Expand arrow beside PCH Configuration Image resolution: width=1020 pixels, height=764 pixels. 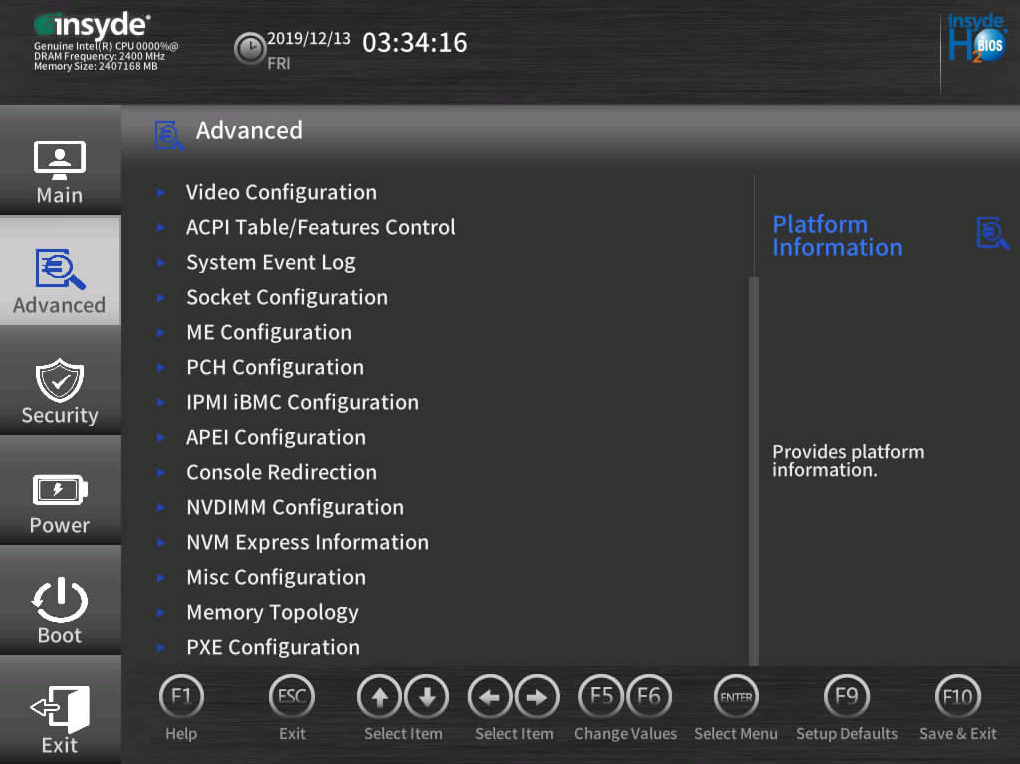[x=161, y=367]
